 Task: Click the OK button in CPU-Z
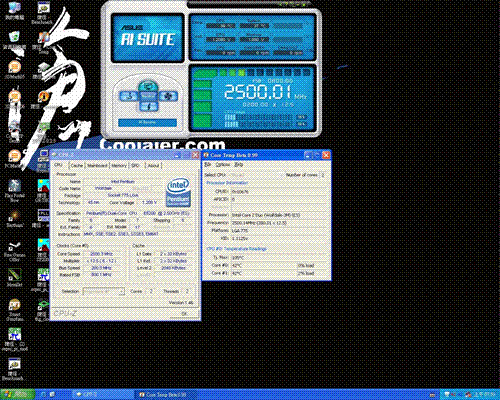(184, 314)
